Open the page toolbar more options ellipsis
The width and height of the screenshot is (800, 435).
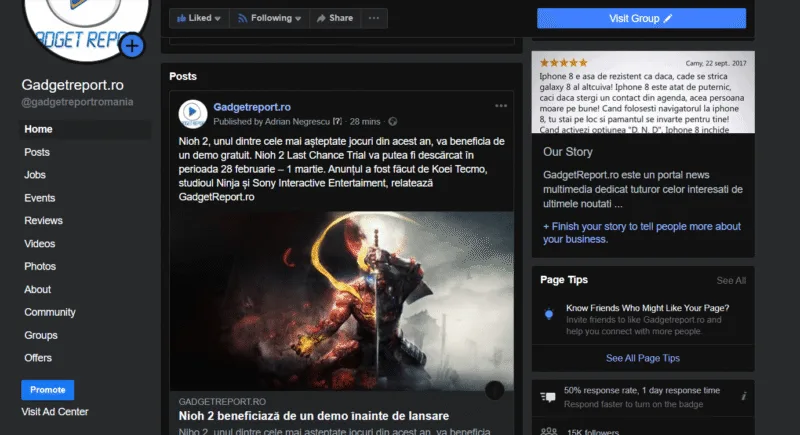click(374, 18)
